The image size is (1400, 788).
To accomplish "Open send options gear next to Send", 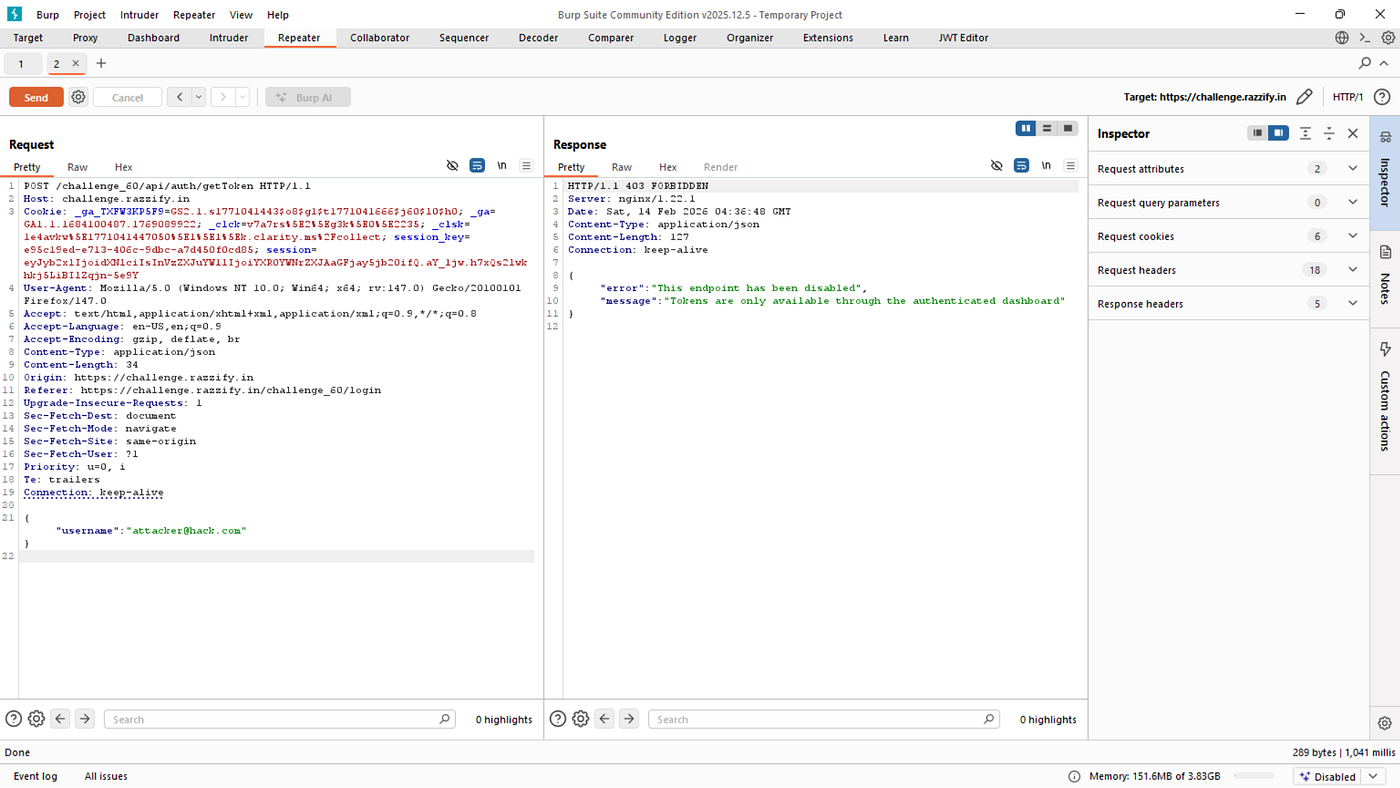I will pyautogui.click(x=78, y=97).
